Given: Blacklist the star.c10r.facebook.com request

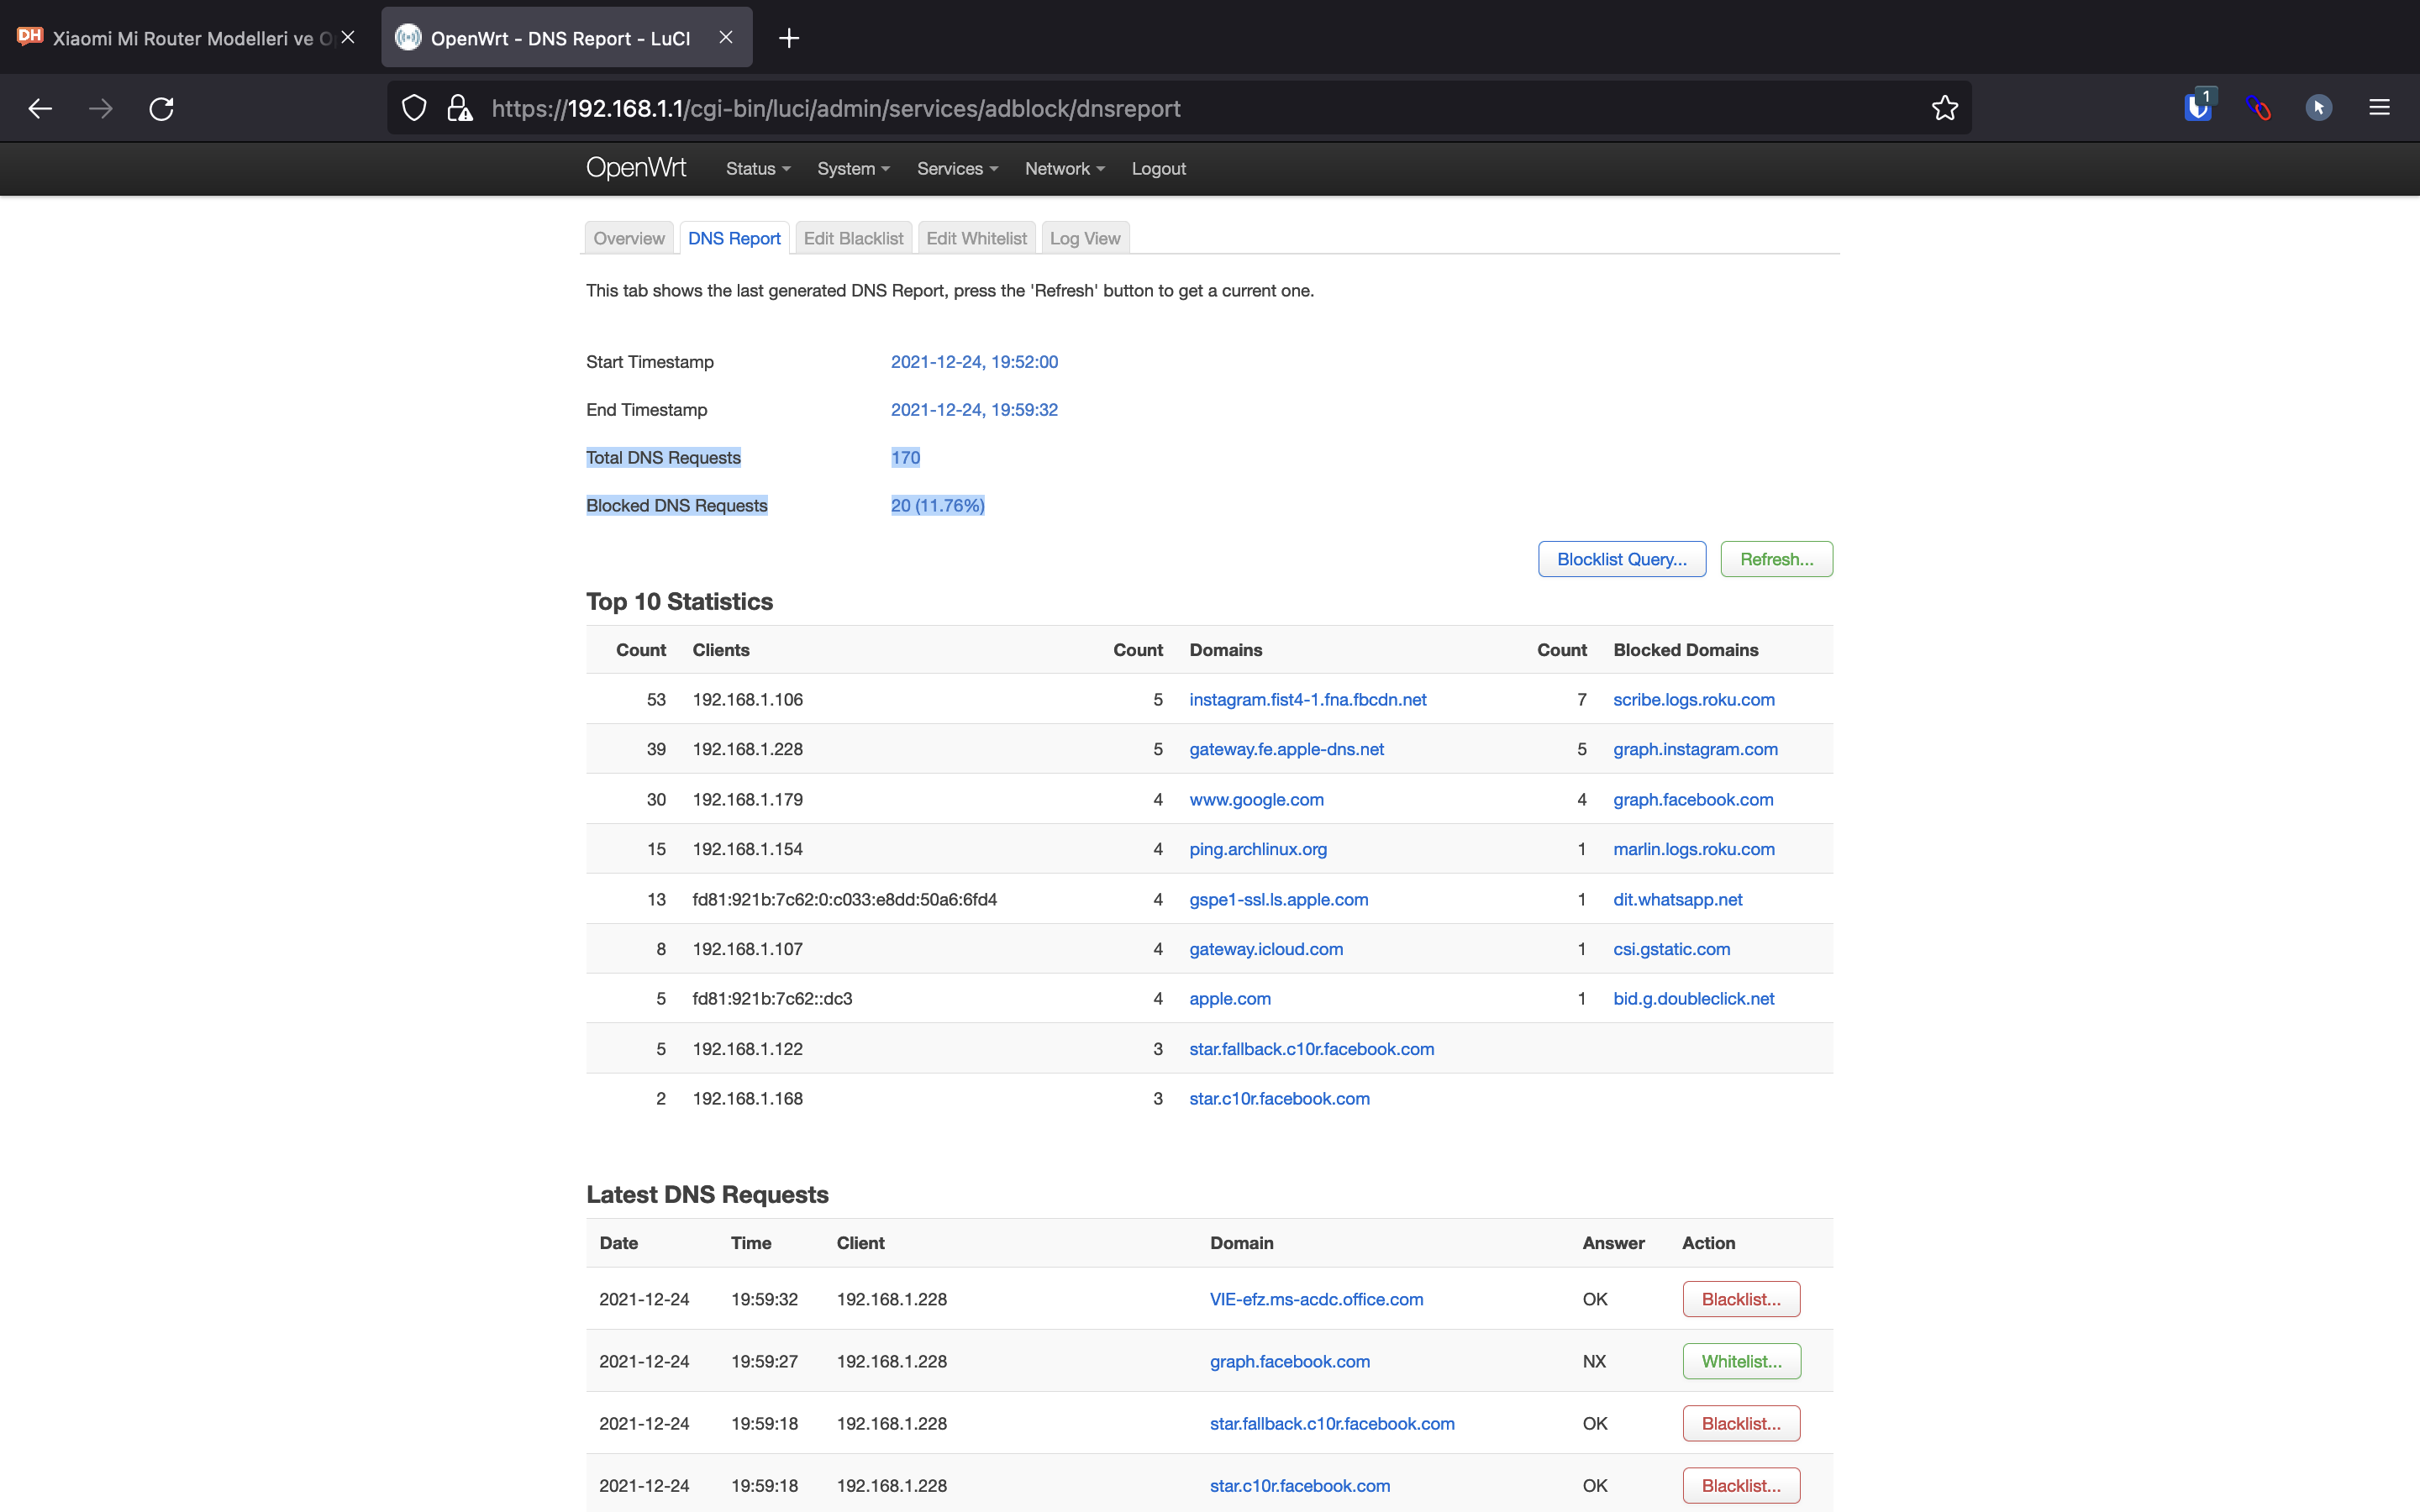Looking at the screenshot, I should [1741, 1485].
